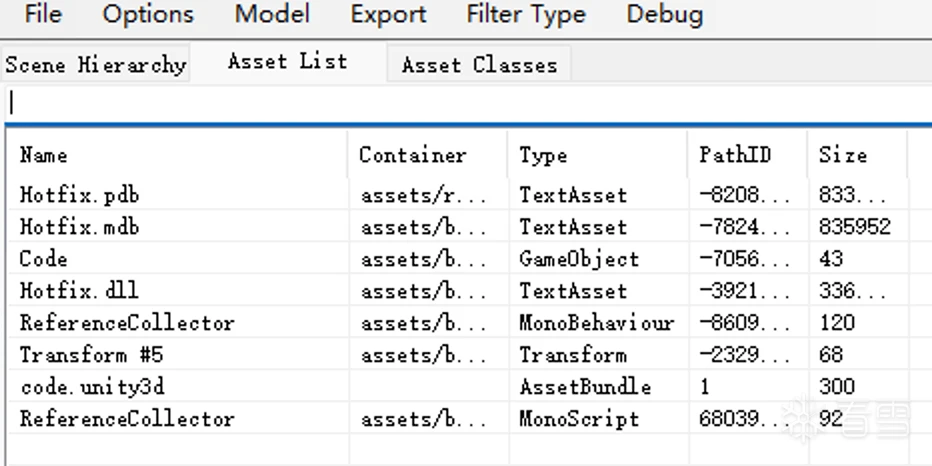Switch to the Scene Hierarchy tab
This screenshot has width=932, height=466.
pos(96,64)
